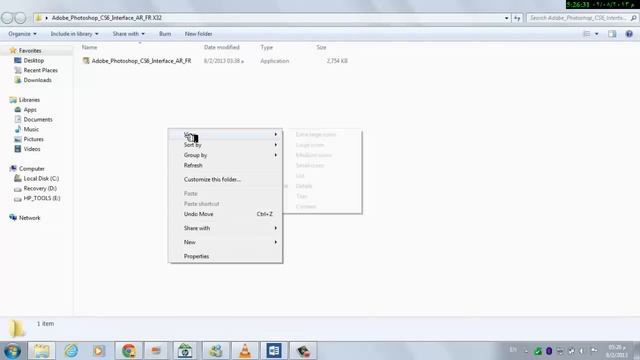Click the Change your view icon
Screen dimensions: 640x360
[x=587, y=34]
